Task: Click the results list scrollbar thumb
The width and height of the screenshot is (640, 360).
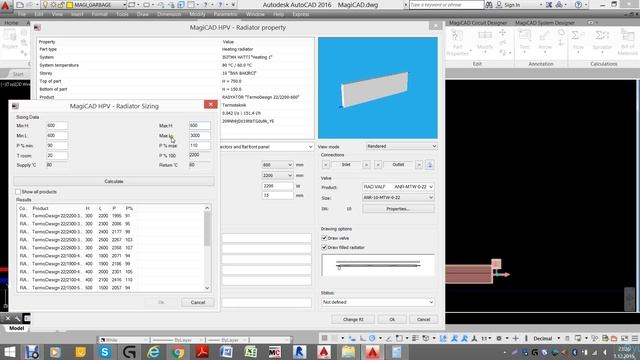Action: tap(207, 229)
